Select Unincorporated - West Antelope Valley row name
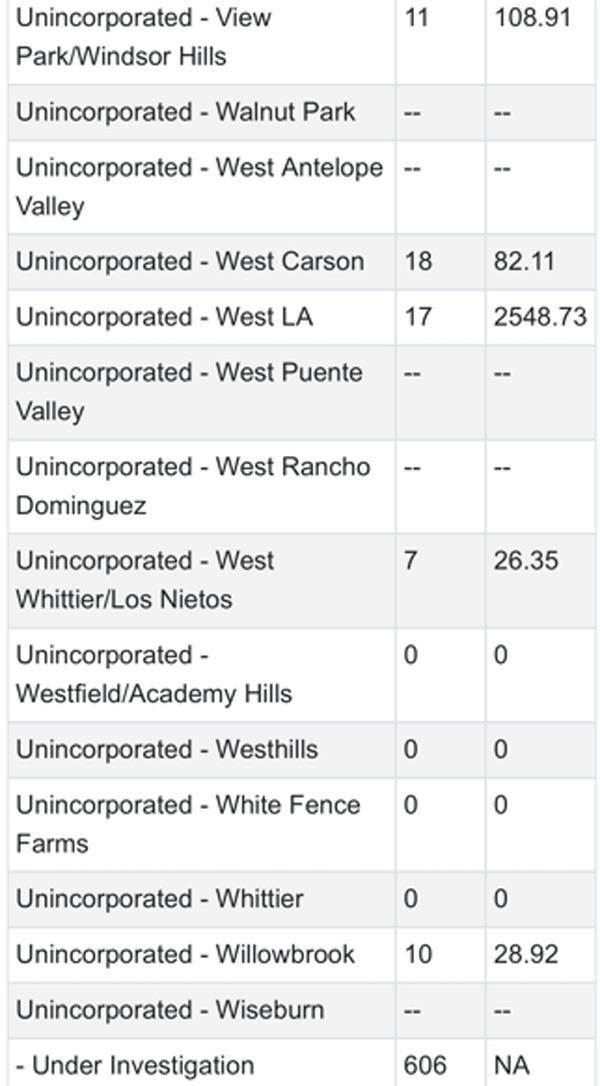 point(199,187)
